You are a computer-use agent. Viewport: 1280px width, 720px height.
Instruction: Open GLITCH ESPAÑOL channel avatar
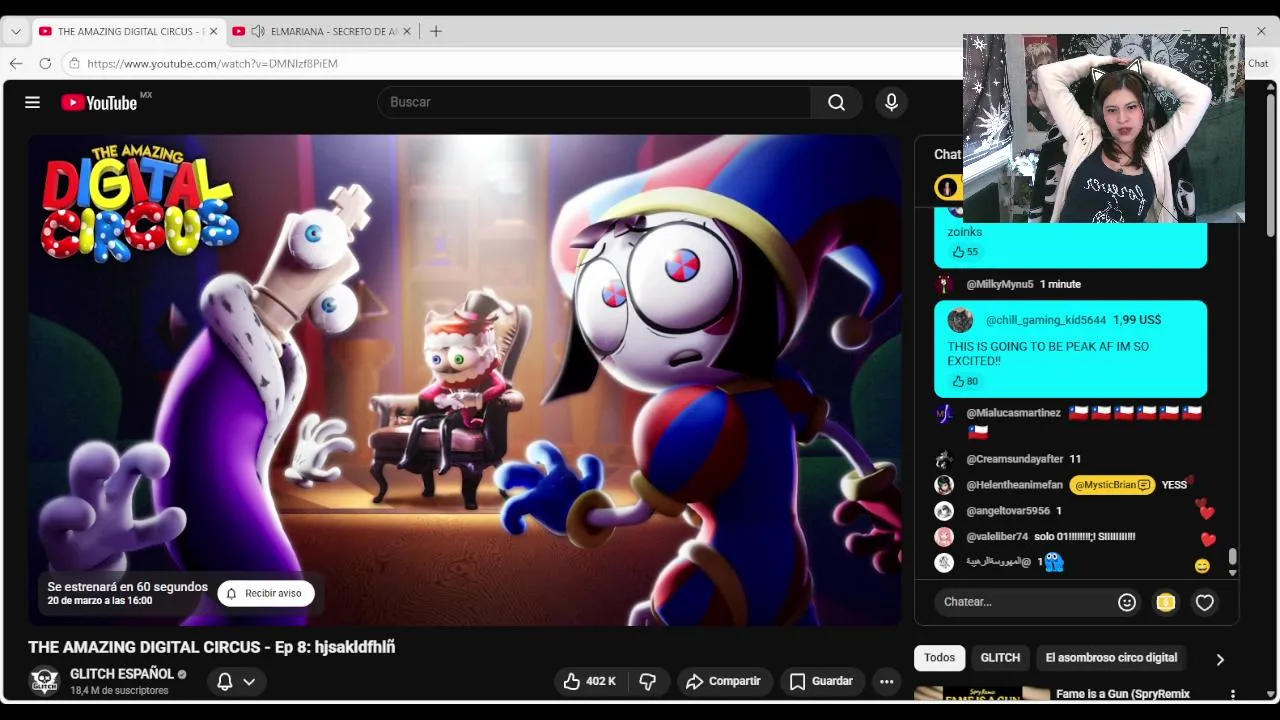point(44,681)
